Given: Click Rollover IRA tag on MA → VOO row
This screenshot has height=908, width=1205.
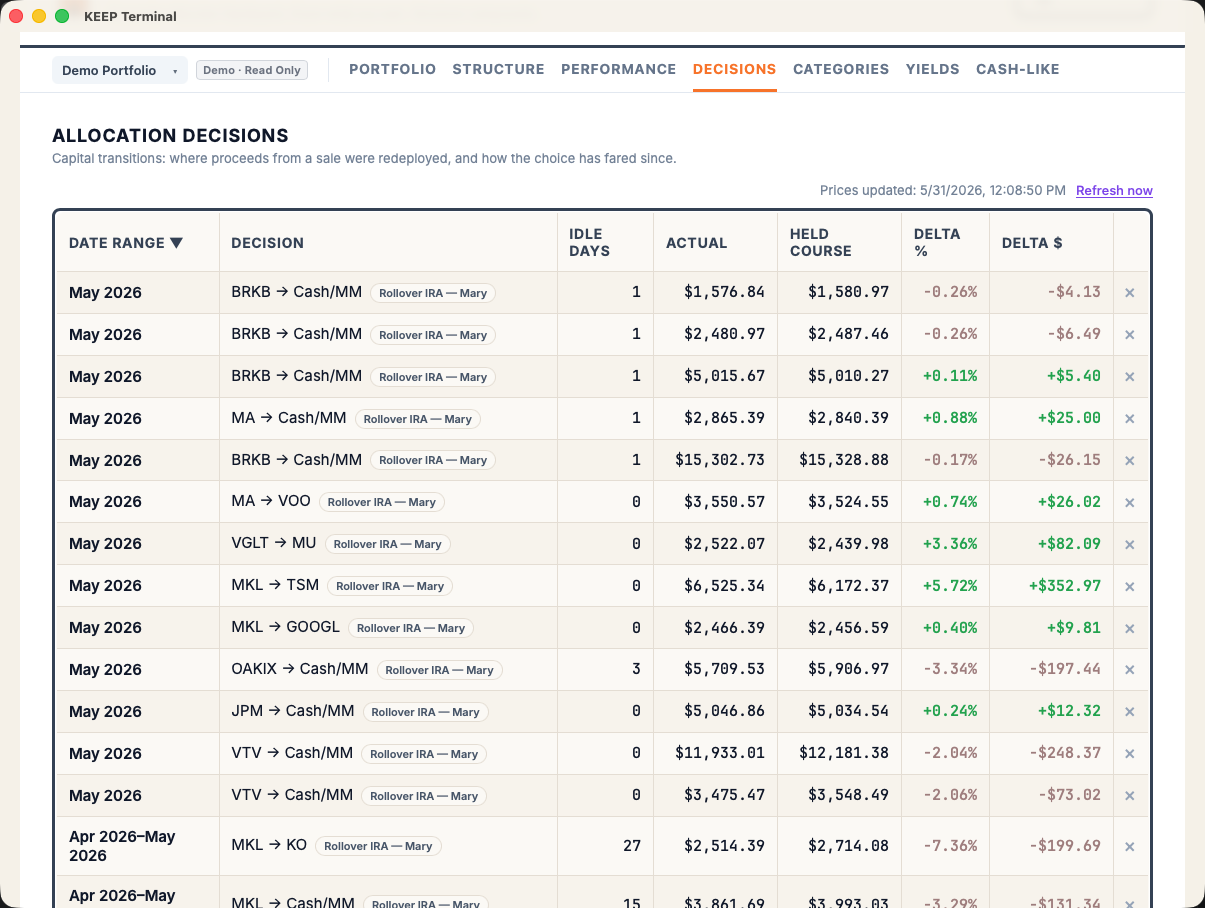Looking at the screenshot, I should point(382,502).
